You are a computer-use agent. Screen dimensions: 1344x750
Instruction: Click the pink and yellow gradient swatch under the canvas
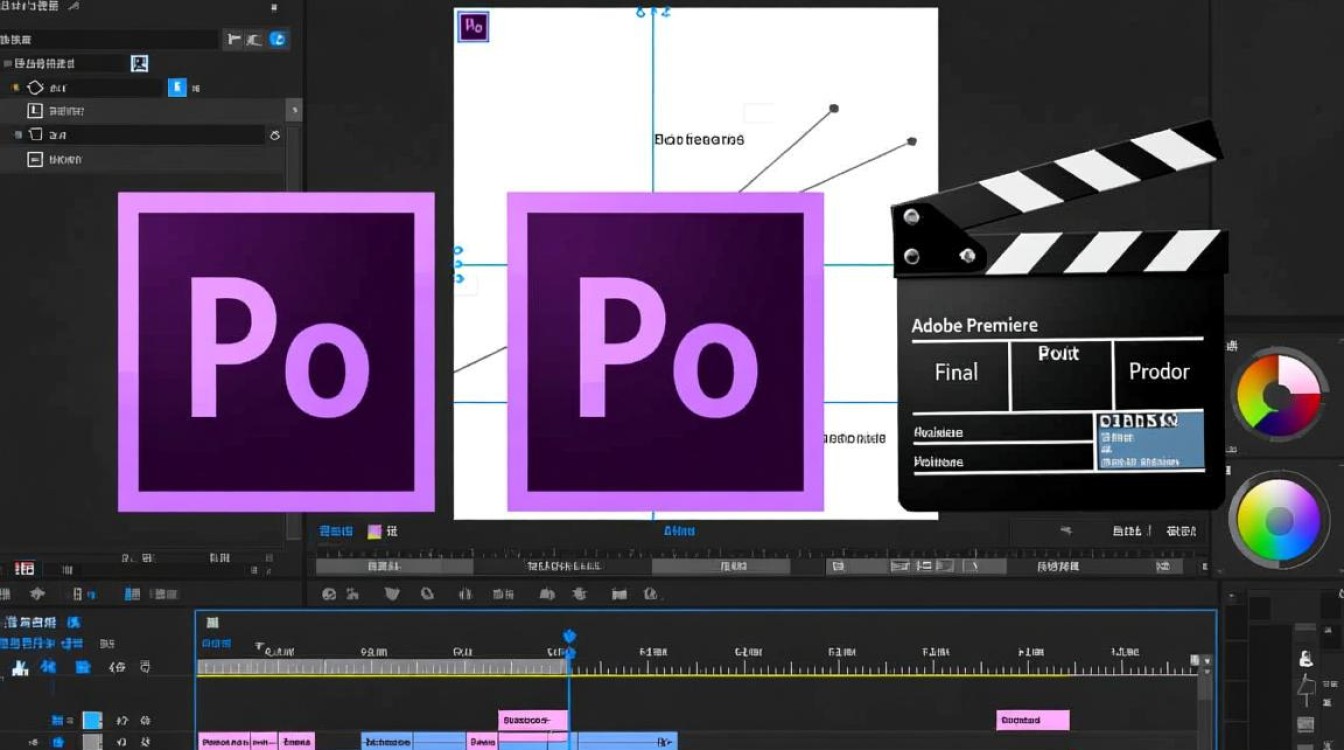(x=375, y=532)
